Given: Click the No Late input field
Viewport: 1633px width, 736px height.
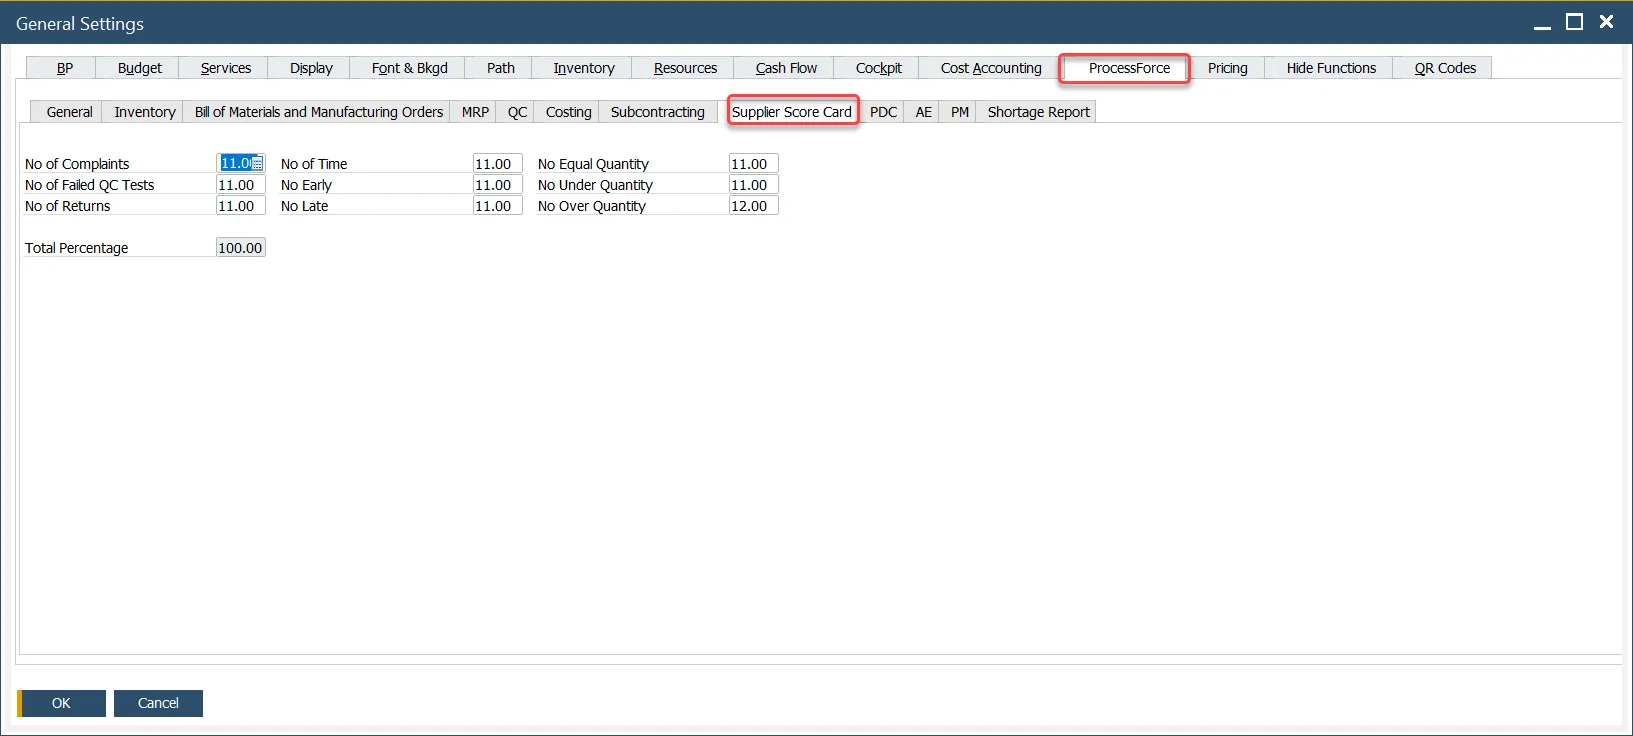Looking at the screenshot, I should (x=497, y=206).
